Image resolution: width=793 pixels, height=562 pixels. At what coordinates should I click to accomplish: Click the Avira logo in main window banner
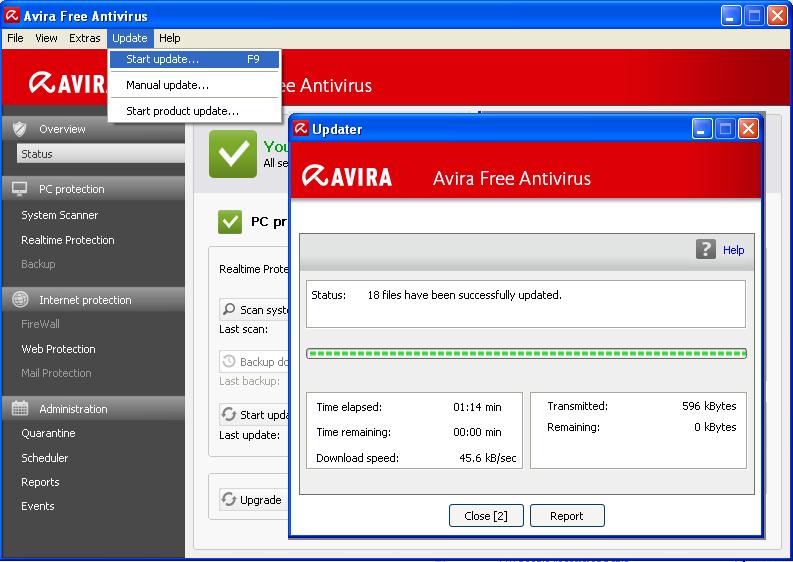tap(68, 82)
